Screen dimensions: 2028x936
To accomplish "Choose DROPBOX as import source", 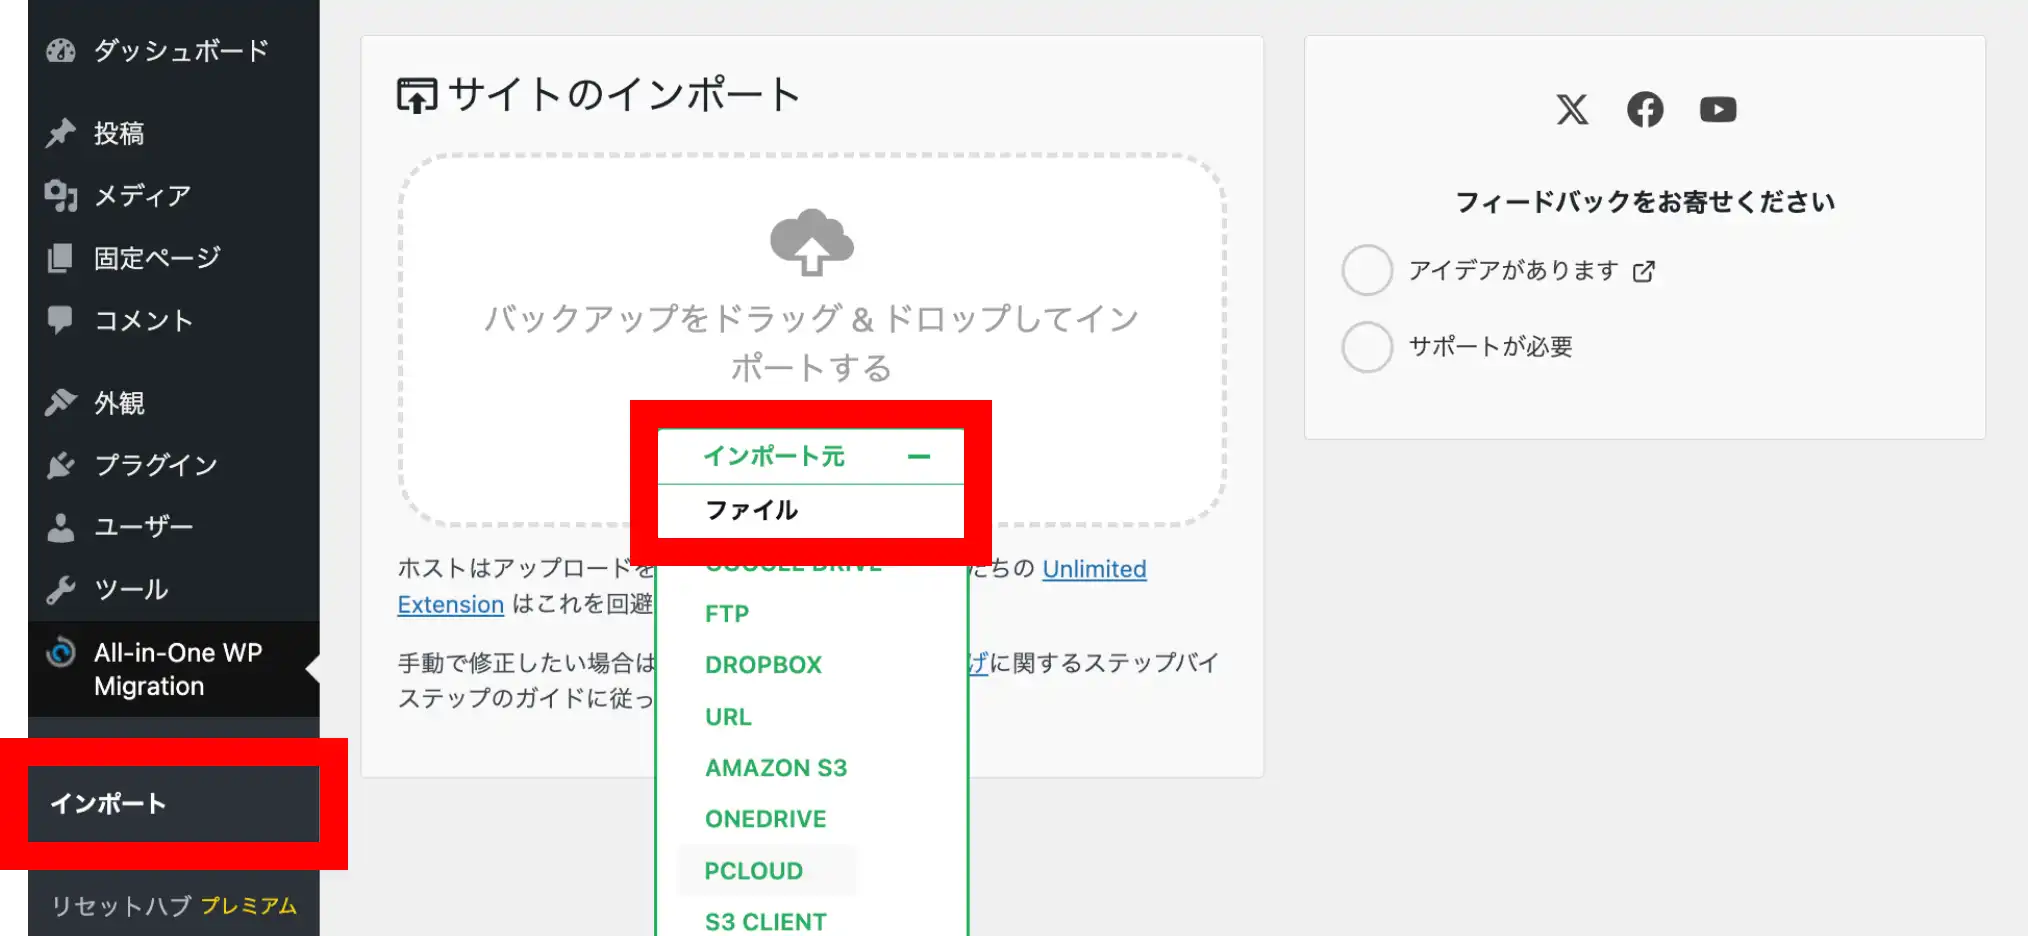I will point(763,664).
